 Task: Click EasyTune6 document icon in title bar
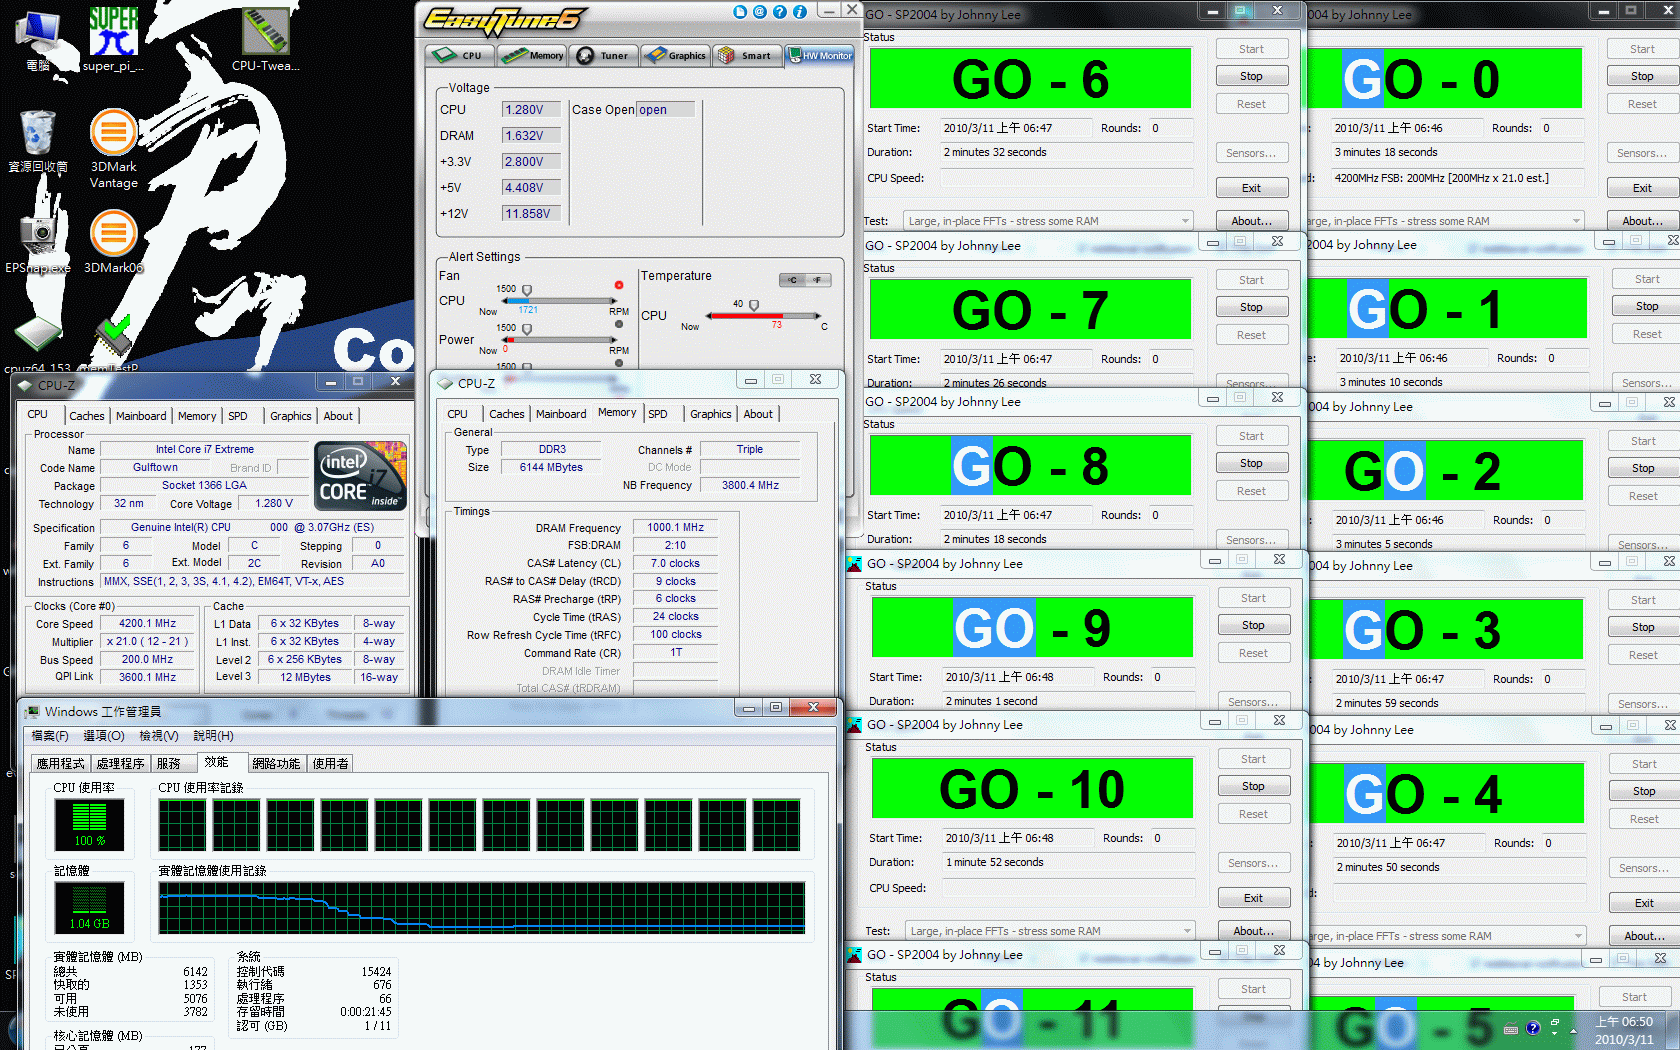(x=740, y=12)
